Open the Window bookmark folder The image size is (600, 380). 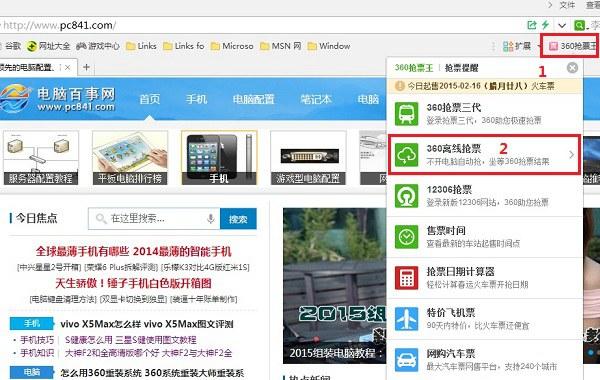(329, 46)
